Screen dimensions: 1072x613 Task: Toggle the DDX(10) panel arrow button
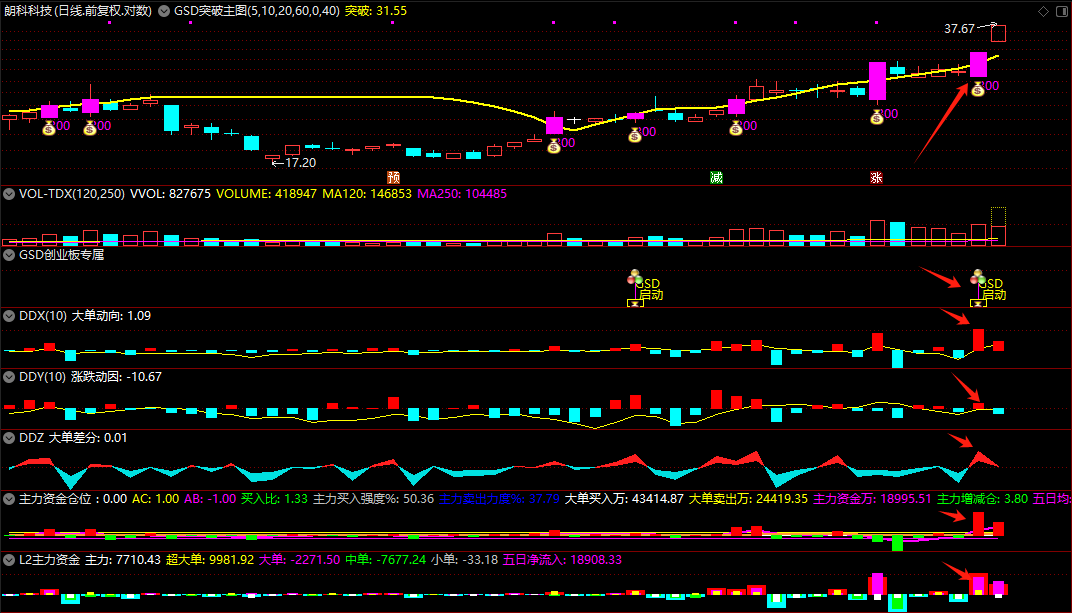(9, 316)
